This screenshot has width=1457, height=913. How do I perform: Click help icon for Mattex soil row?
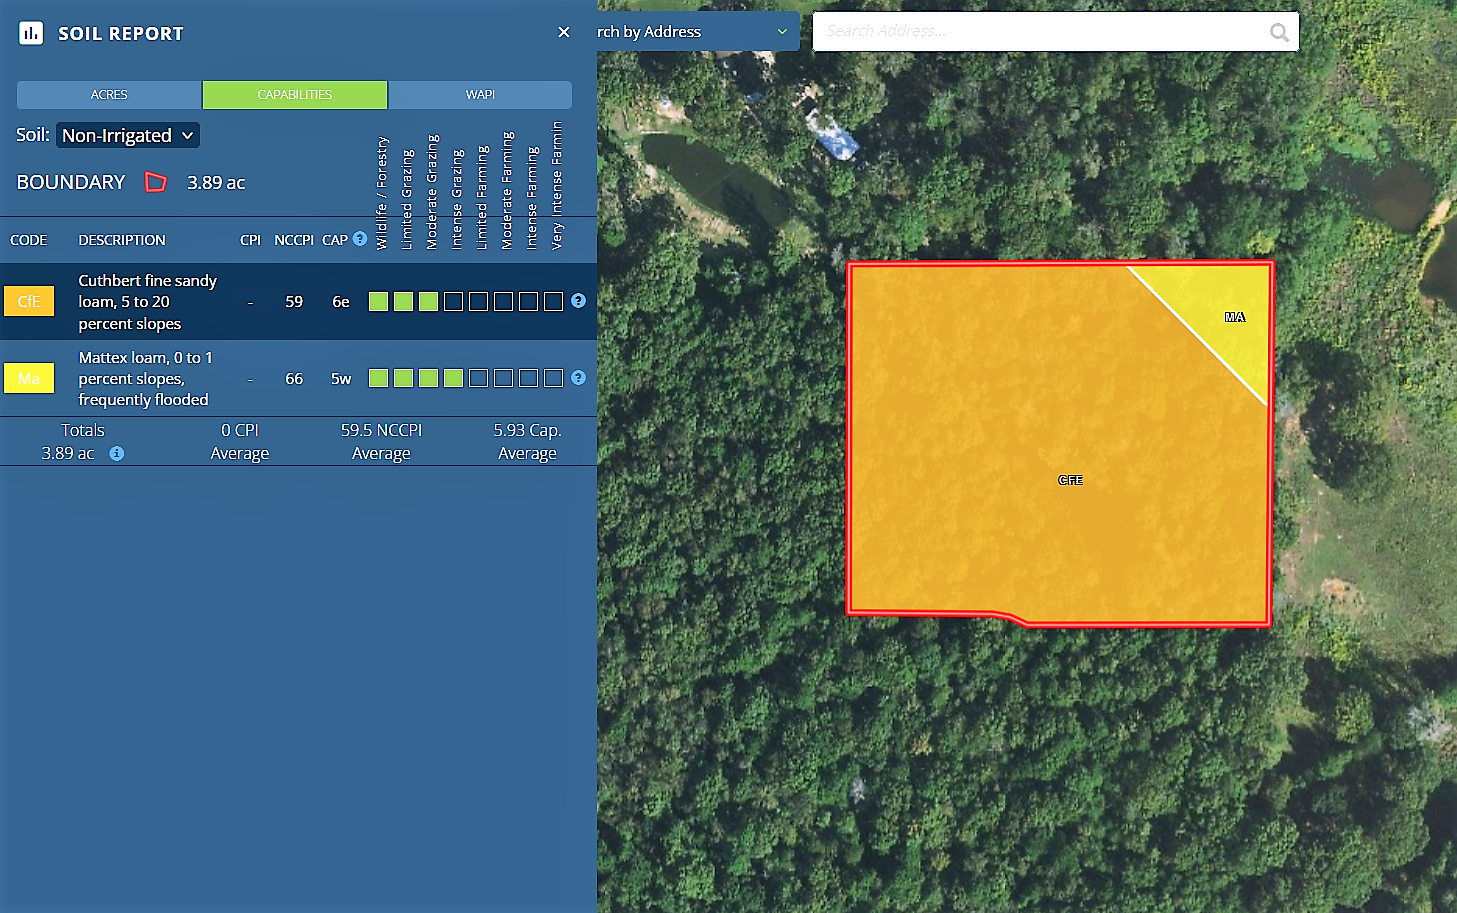pos(578,378)
